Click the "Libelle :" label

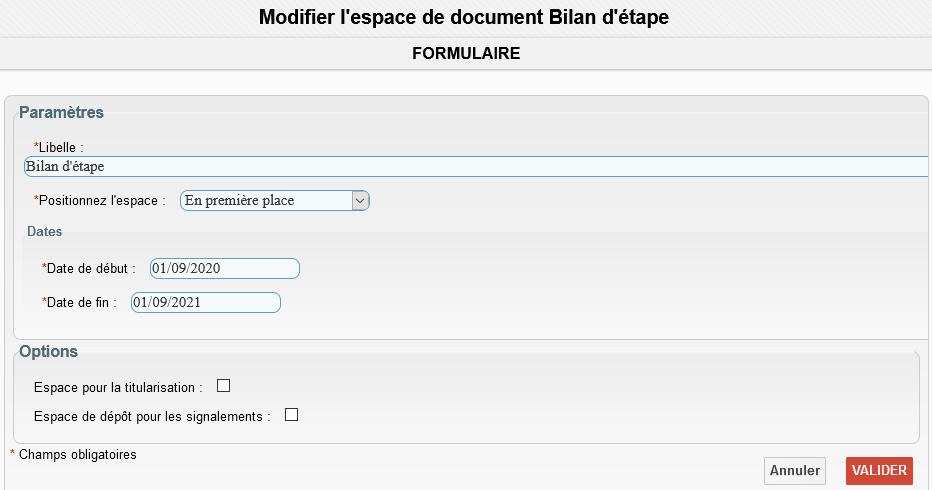tap(60, 147)
